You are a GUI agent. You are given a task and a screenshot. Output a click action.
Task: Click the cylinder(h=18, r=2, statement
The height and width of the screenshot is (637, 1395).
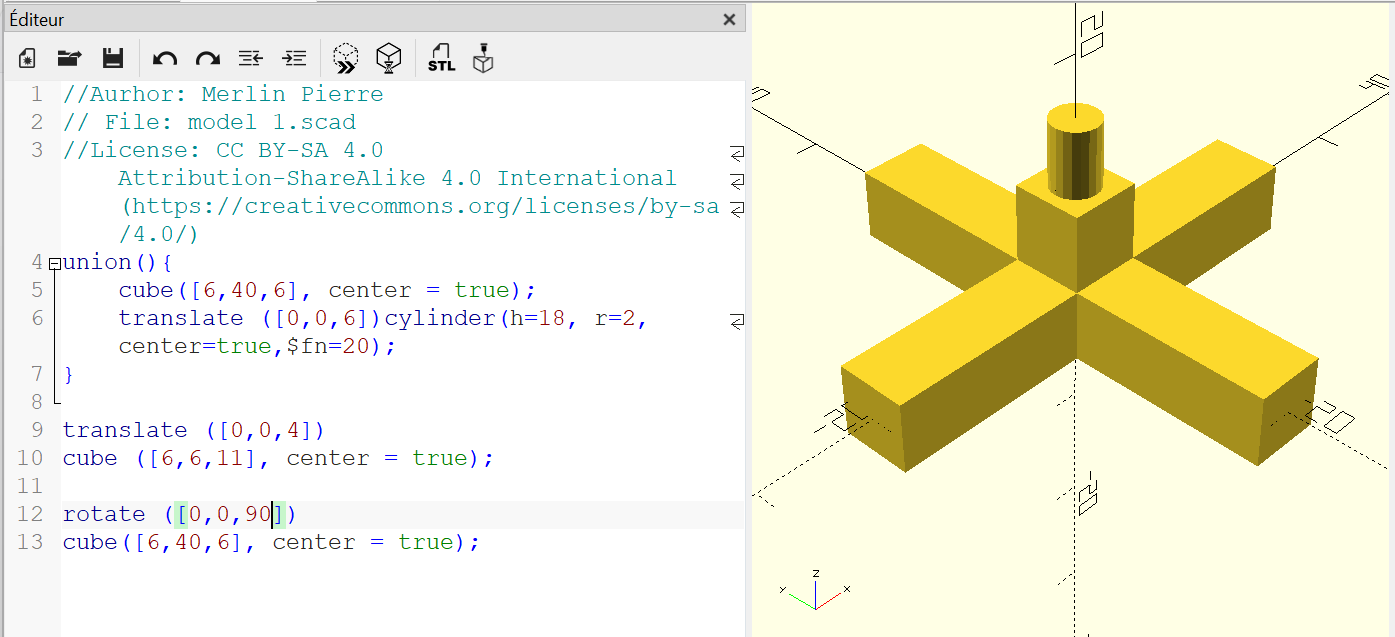pos(517,318)
